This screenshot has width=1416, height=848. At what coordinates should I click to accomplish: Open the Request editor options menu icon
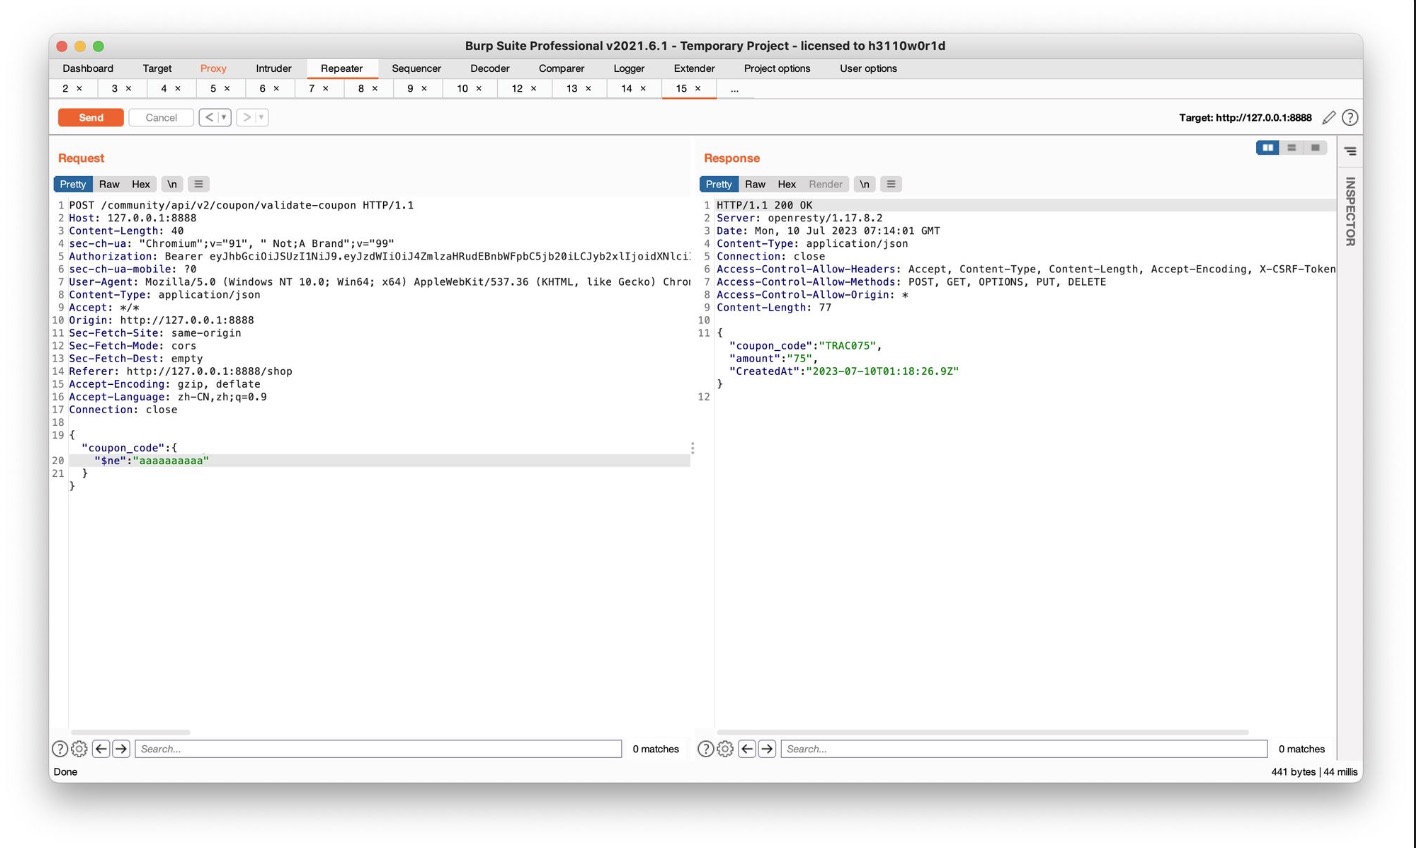199,184
